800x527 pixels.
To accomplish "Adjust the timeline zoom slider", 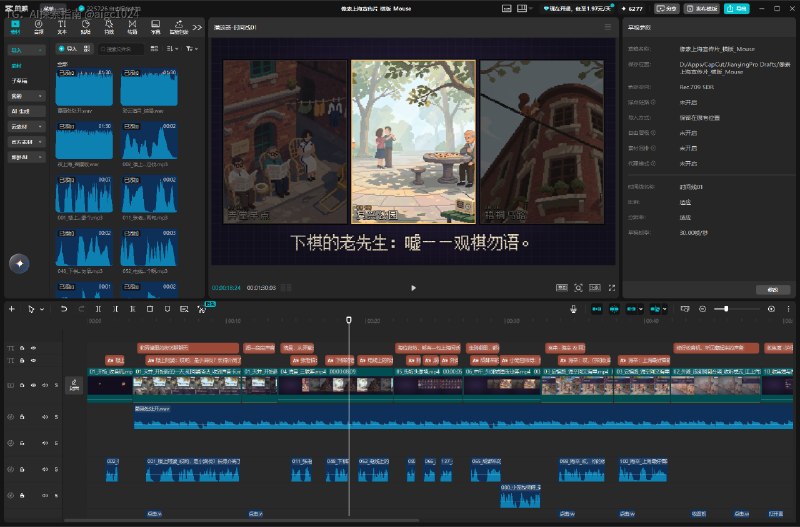I will (737, 309).
